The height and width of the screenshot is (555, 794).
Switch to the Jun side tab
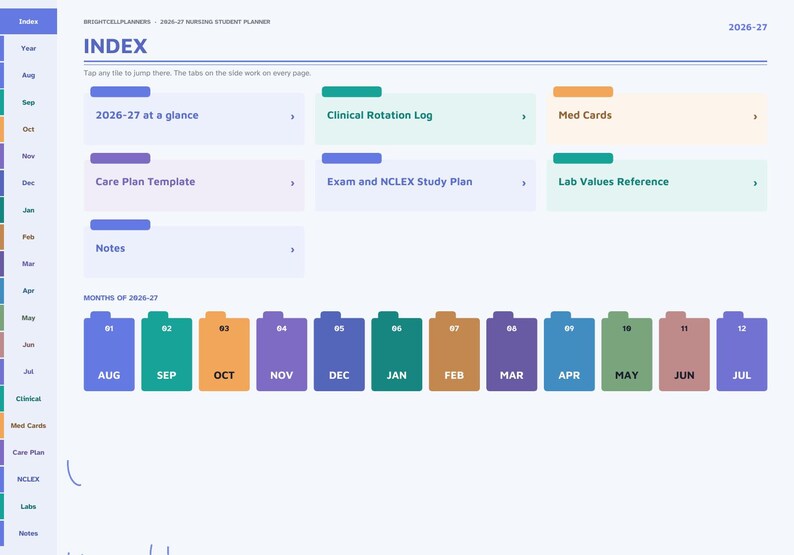pos(28,345)
